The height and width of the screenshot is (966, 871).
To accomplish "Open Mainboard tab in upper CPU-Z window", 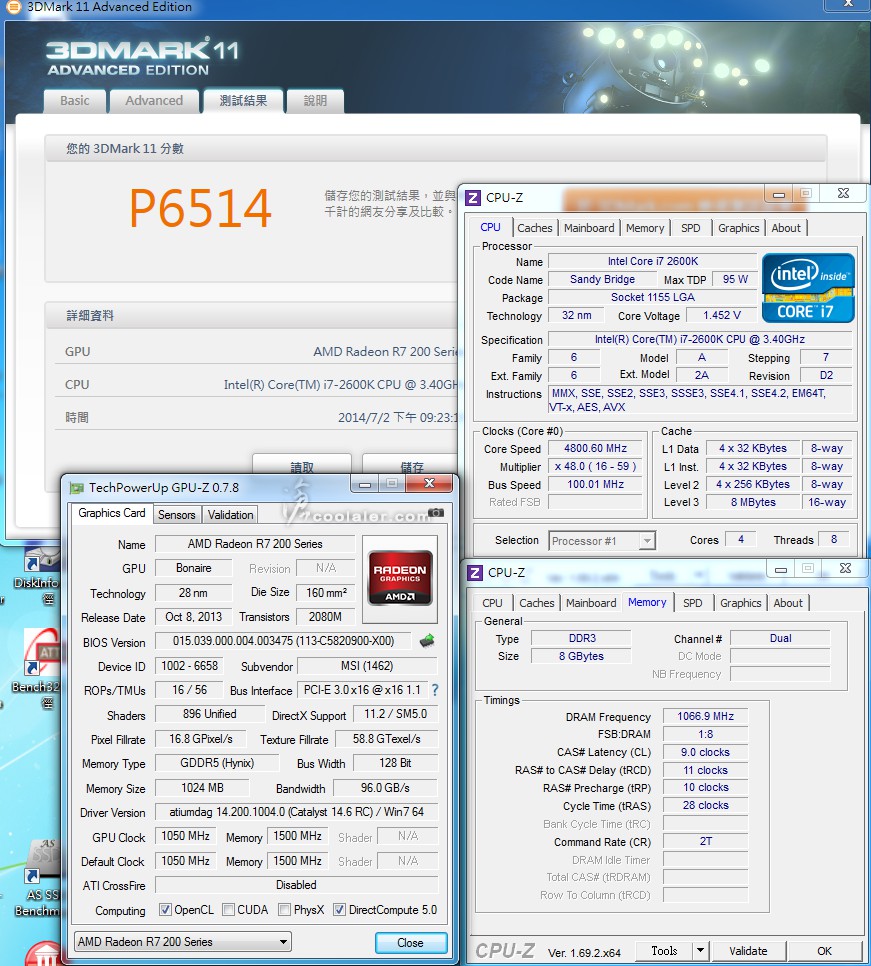I will pyautogui.click(x=589, y=229).
